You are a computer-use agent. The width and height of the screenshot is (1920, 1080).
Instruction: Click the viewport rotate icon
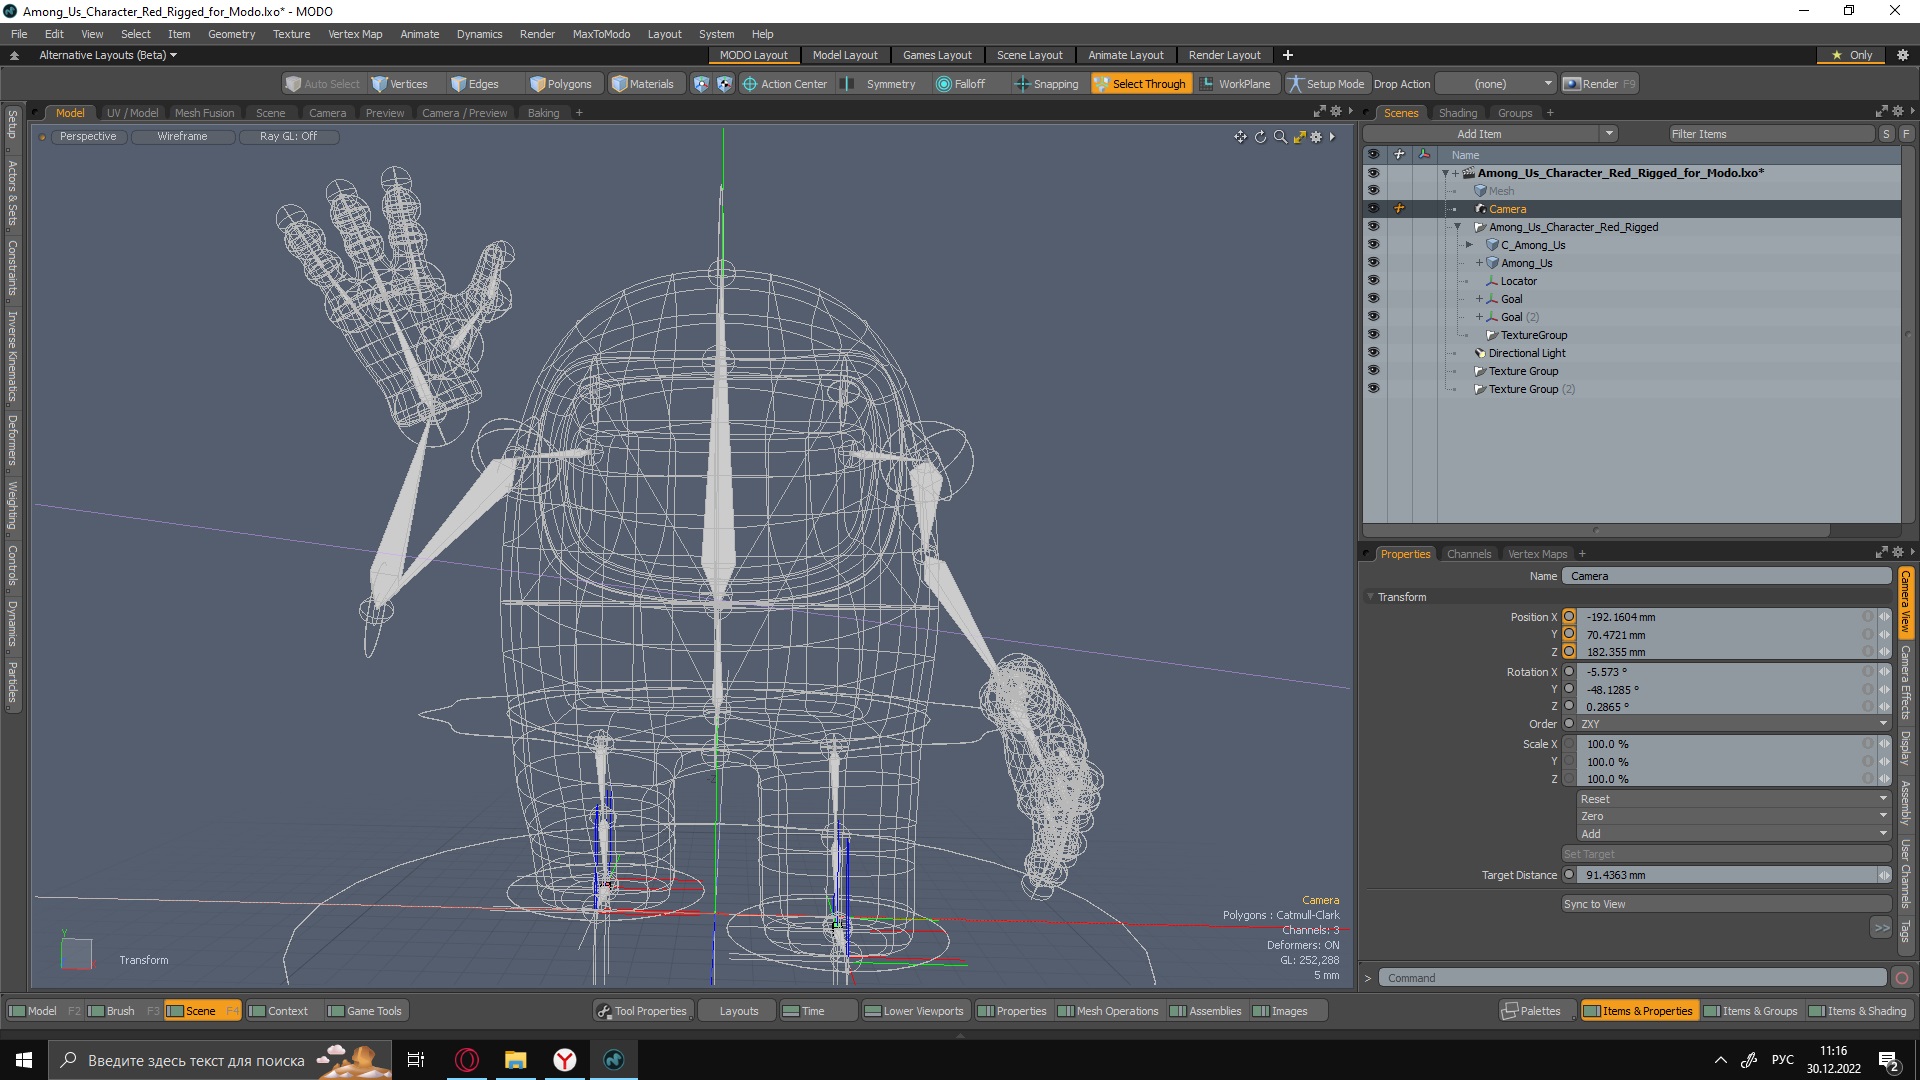click(x=1260, y=137)
